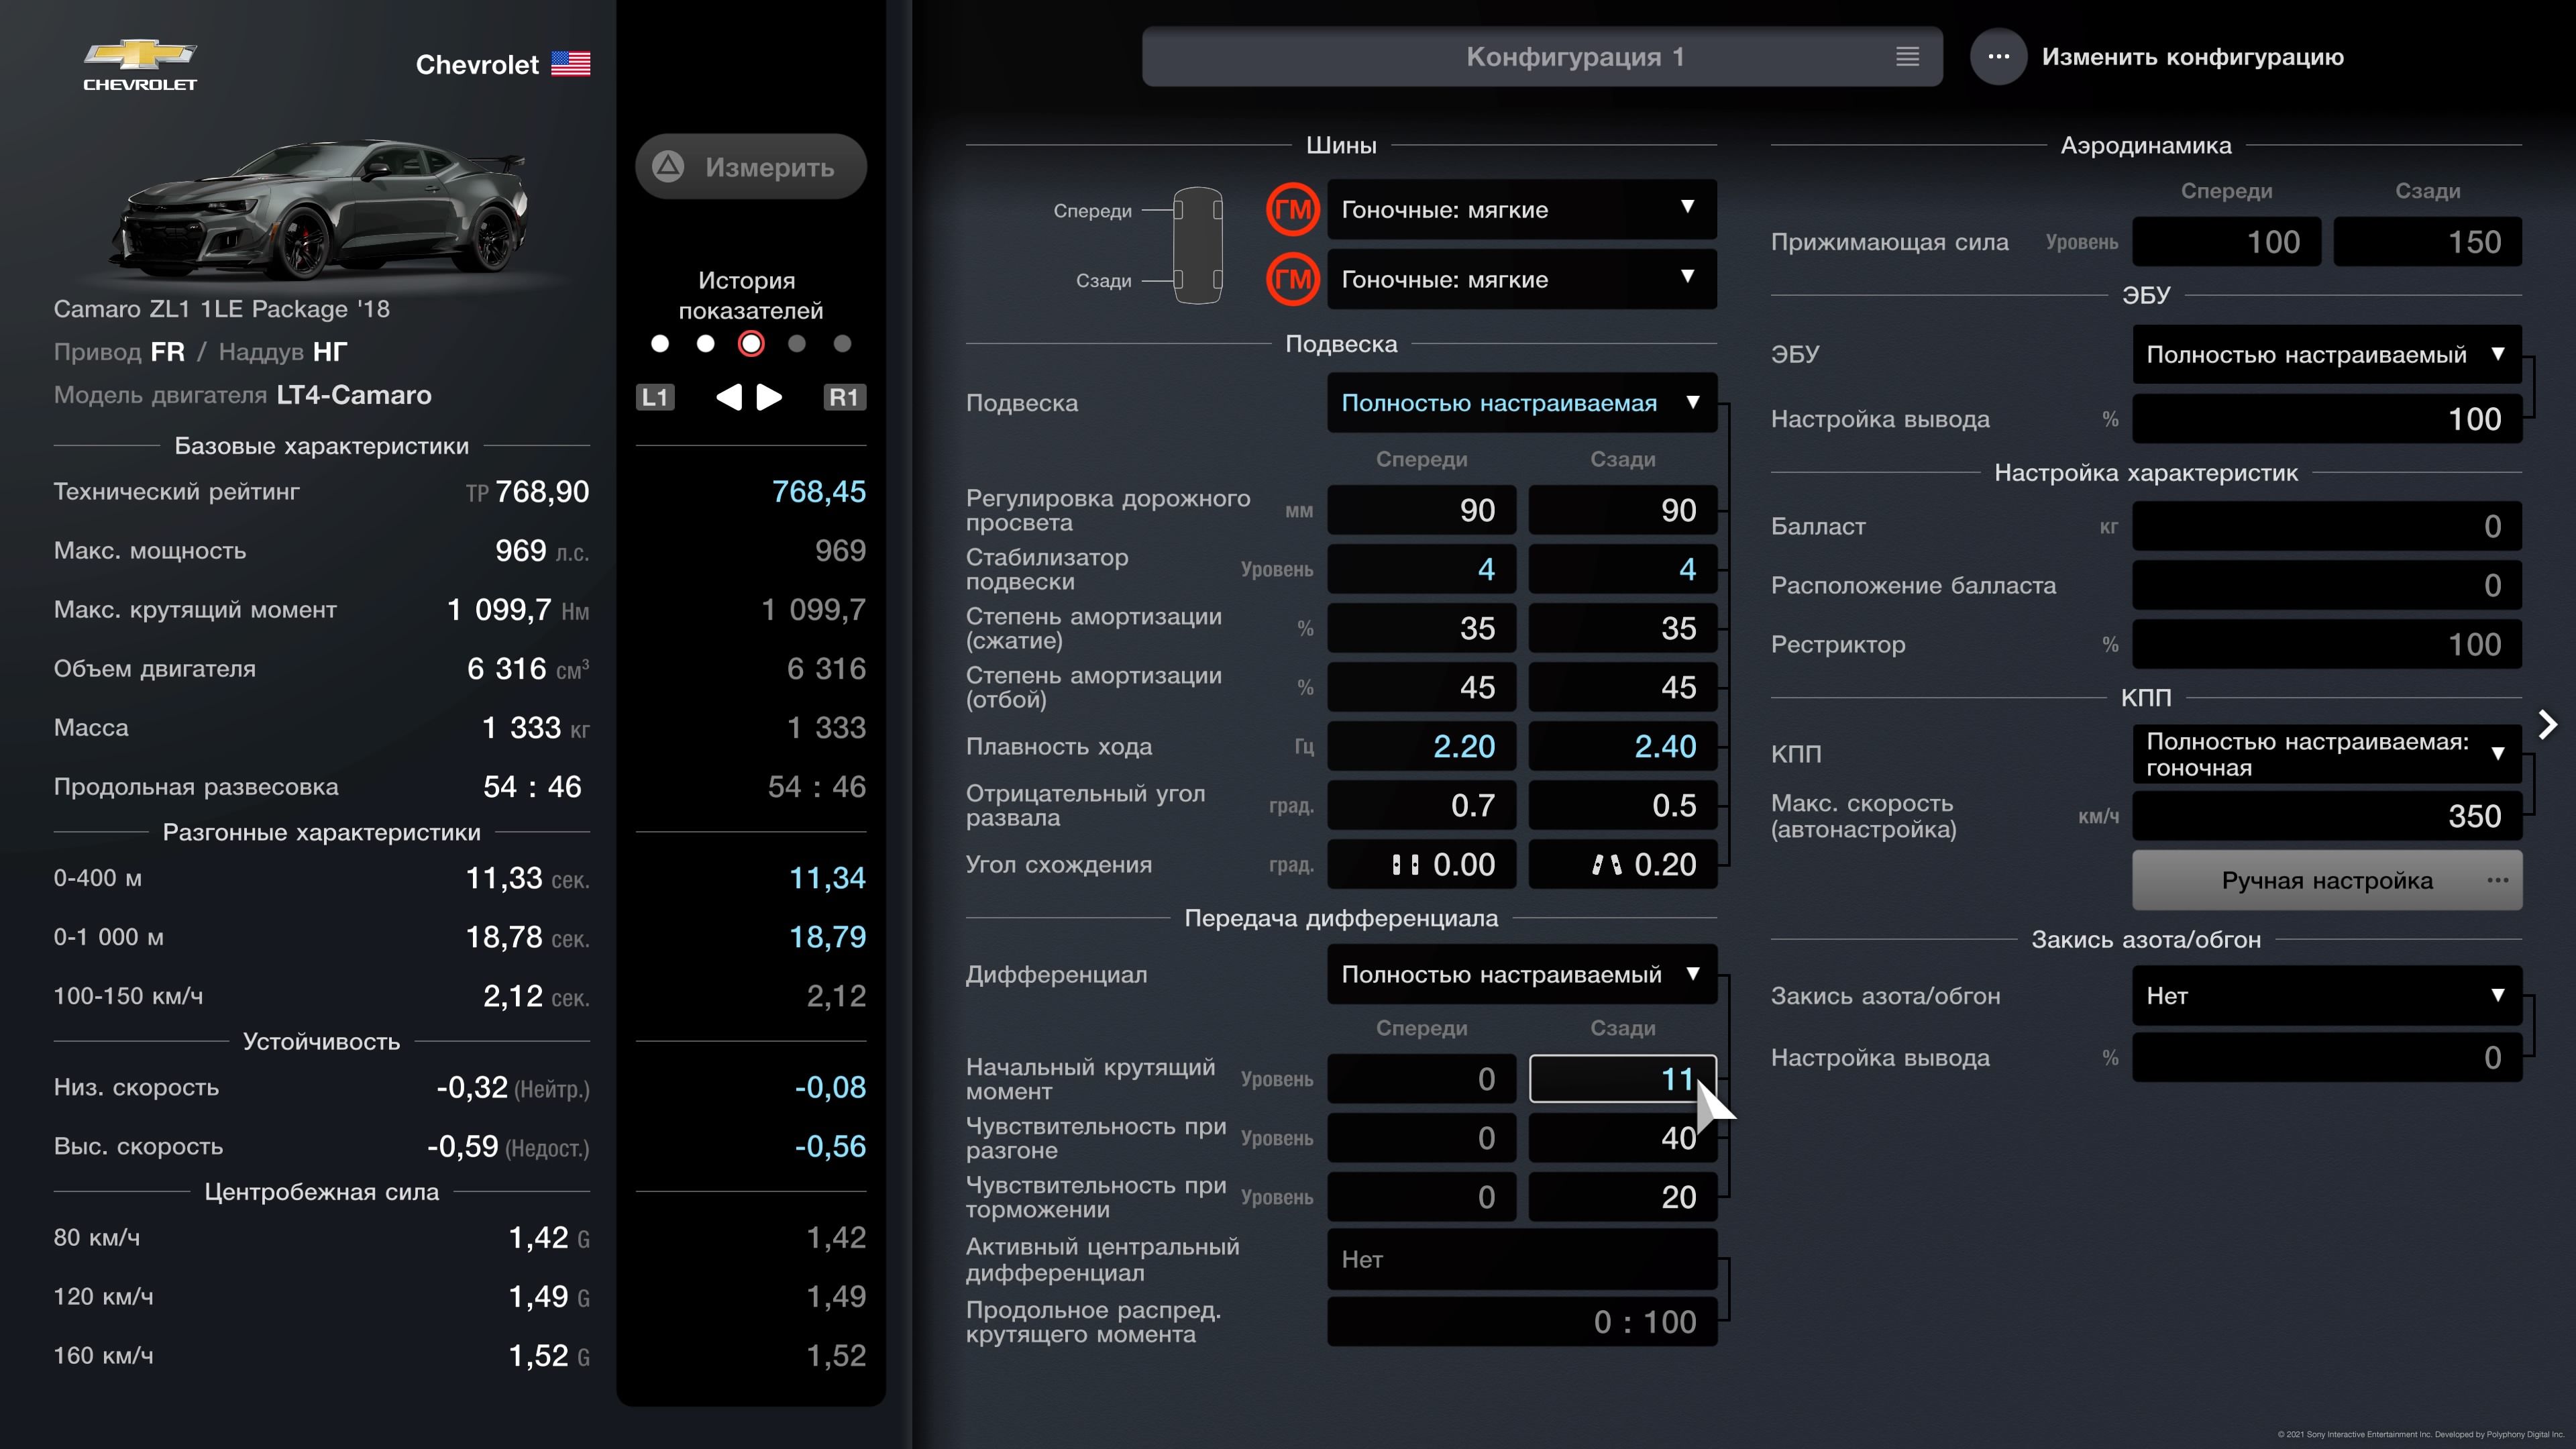This screenshot has height=1449, width=2576.
Task: Click the Ручная настройка button
Action: pyautogui.click(x=2326, y=880)
